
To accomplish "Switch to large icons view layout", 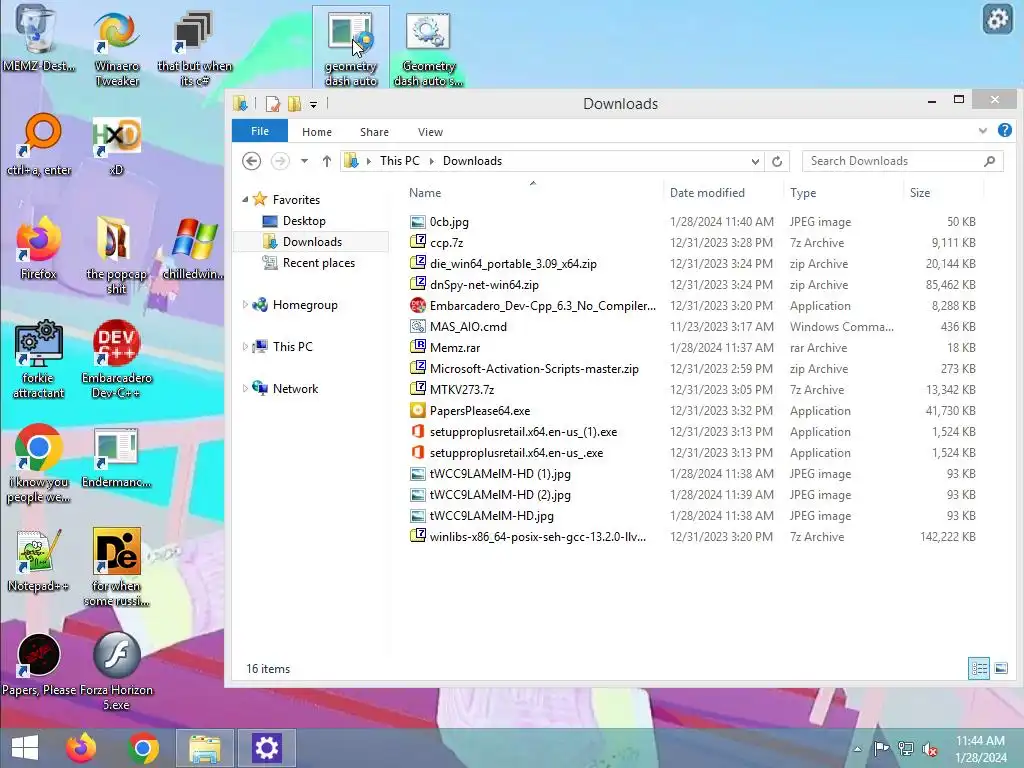I will pos(1000,668).
